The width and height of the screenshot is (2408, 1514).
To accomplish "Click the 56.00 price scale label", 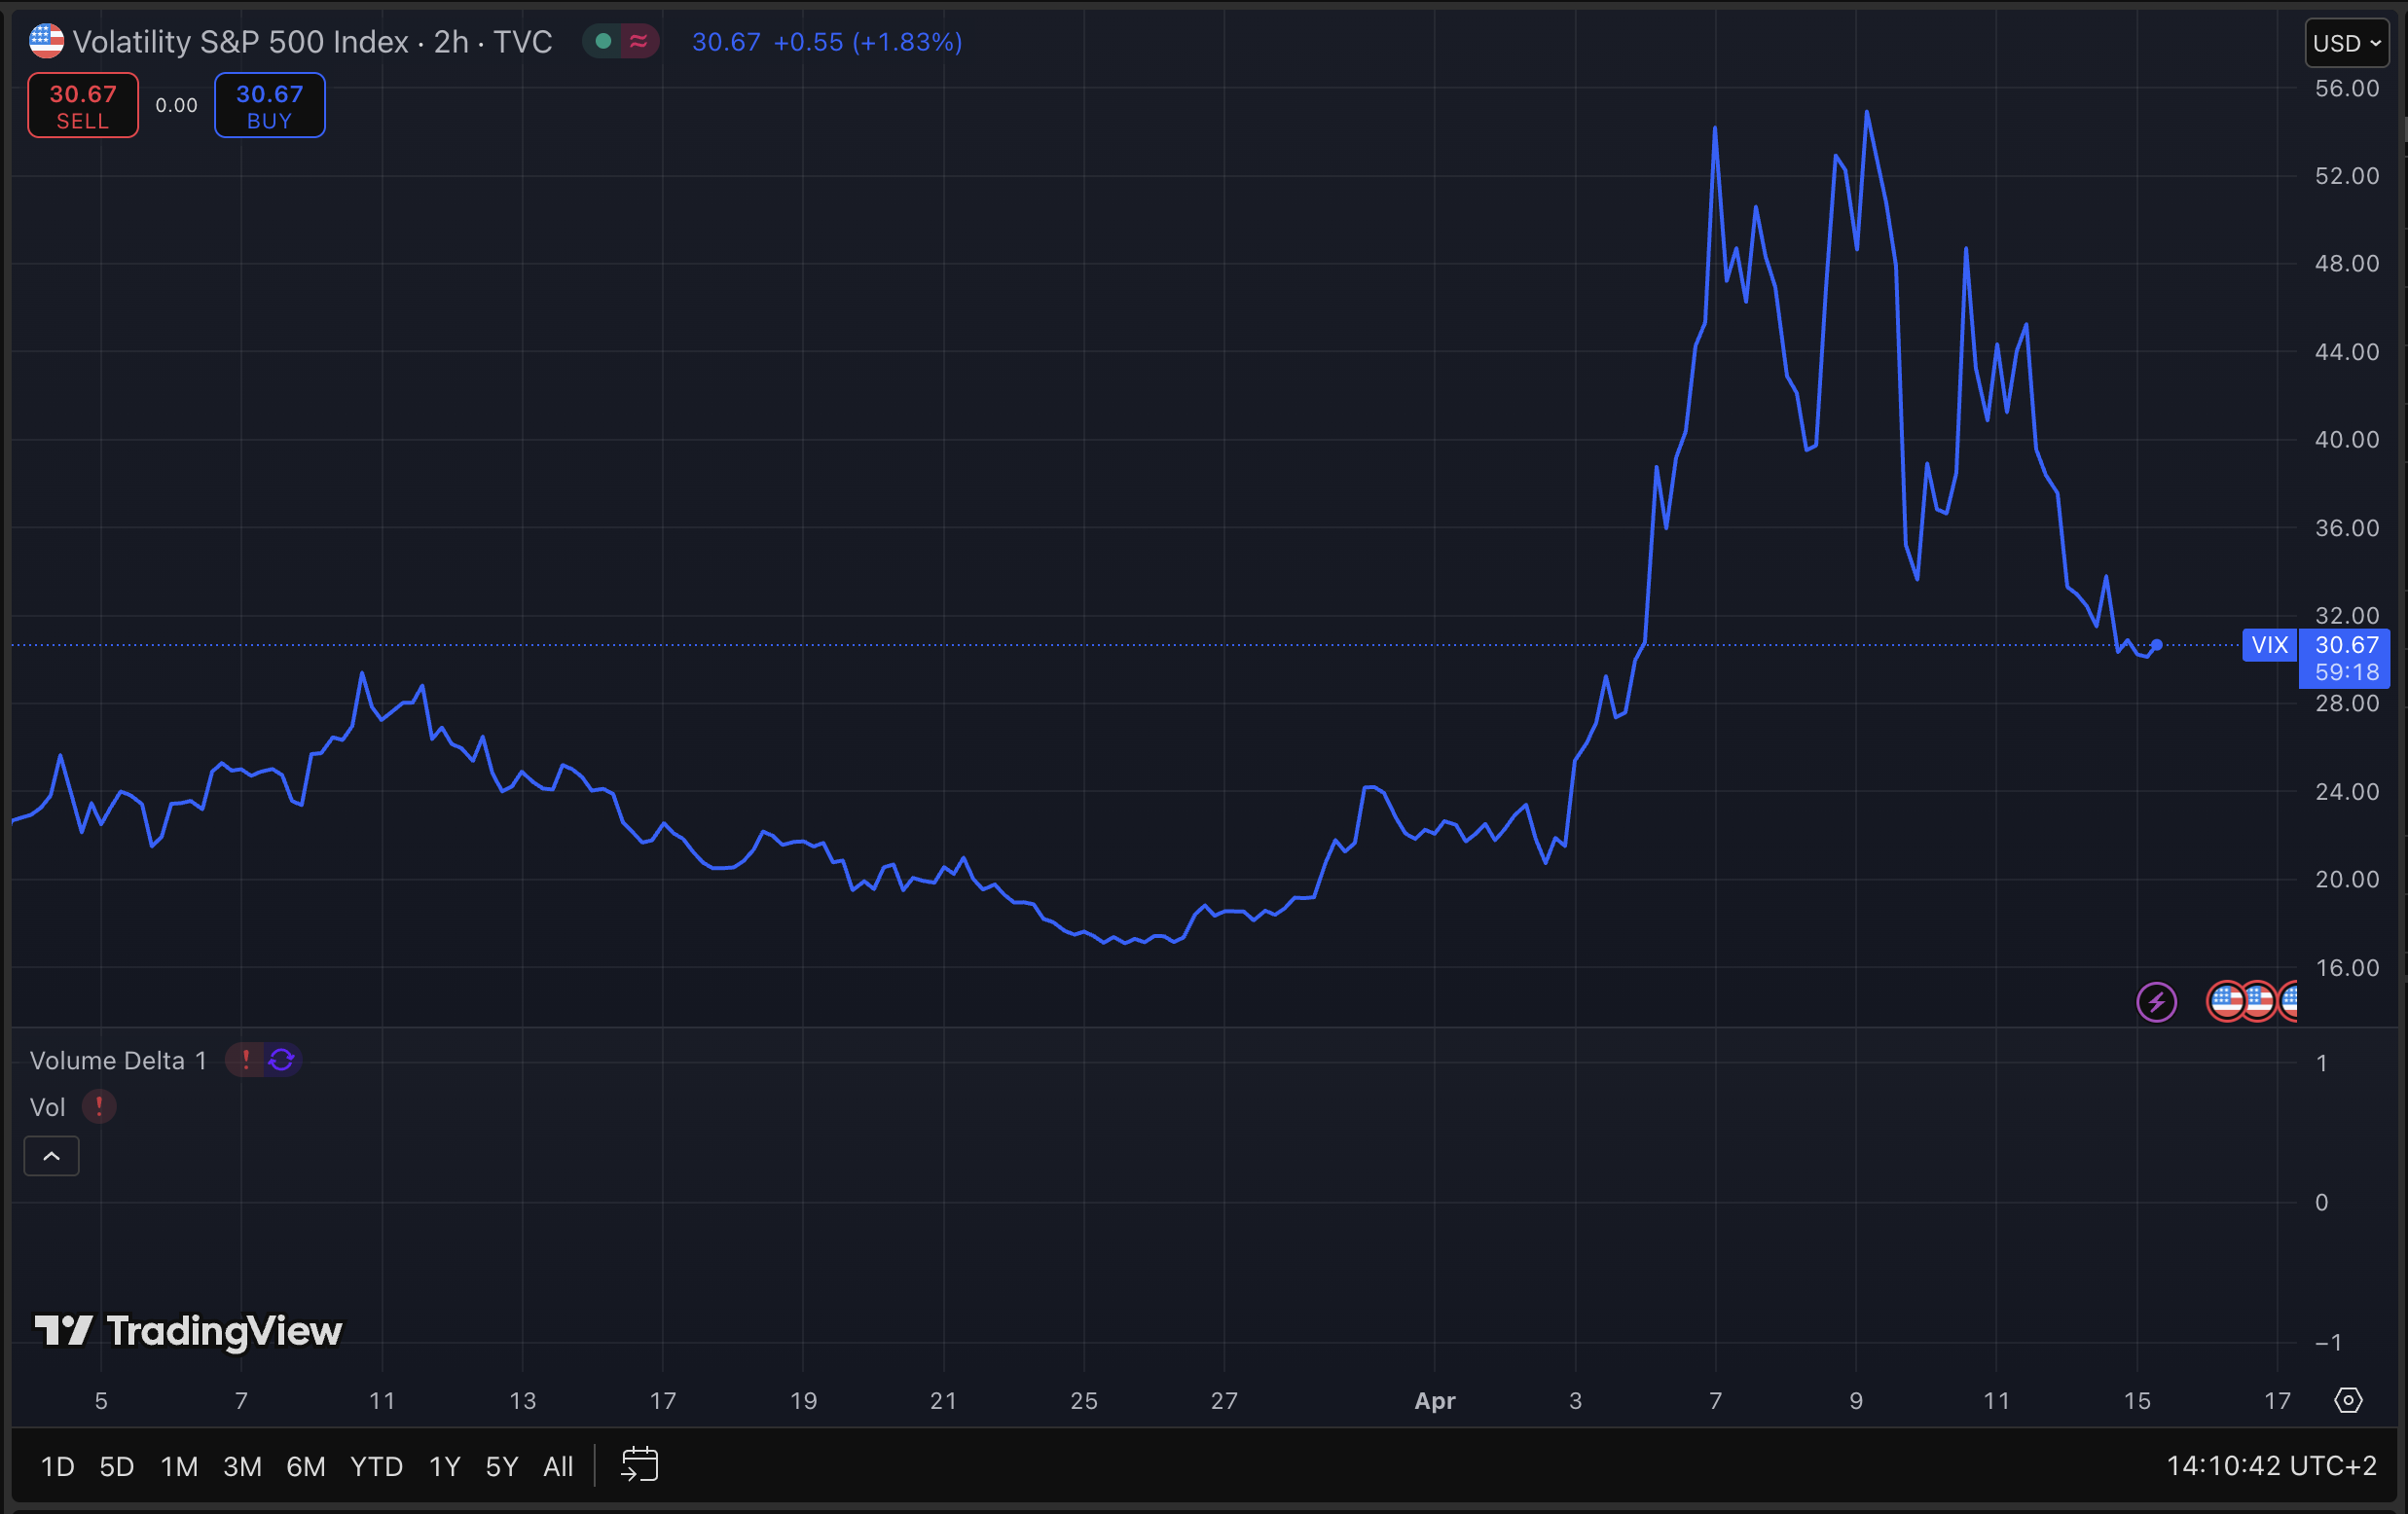I will [x=2347, y=88].
